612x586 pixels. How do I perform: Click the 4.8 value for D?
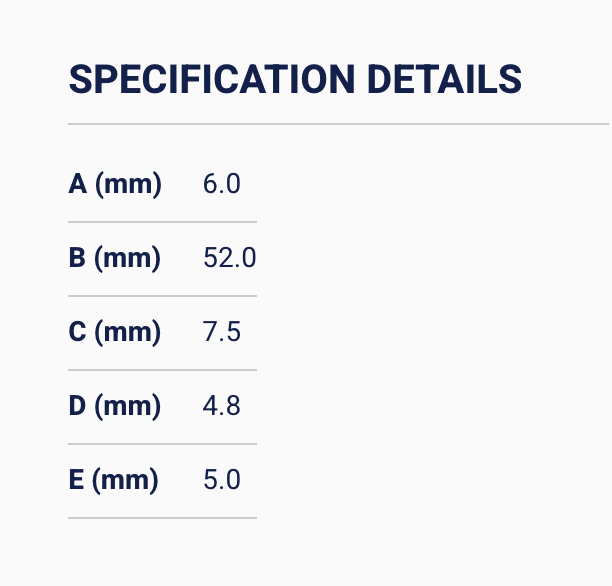point(221,406)
